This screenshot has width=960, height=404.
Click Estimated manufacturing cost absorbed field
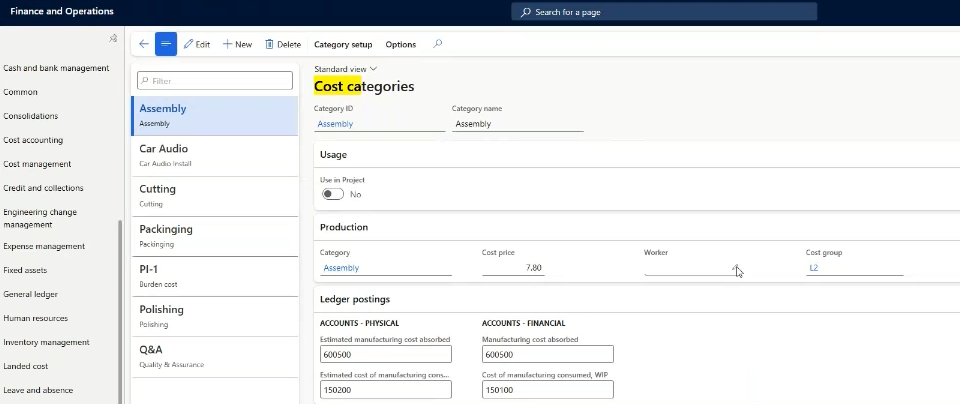click(386, 354)
